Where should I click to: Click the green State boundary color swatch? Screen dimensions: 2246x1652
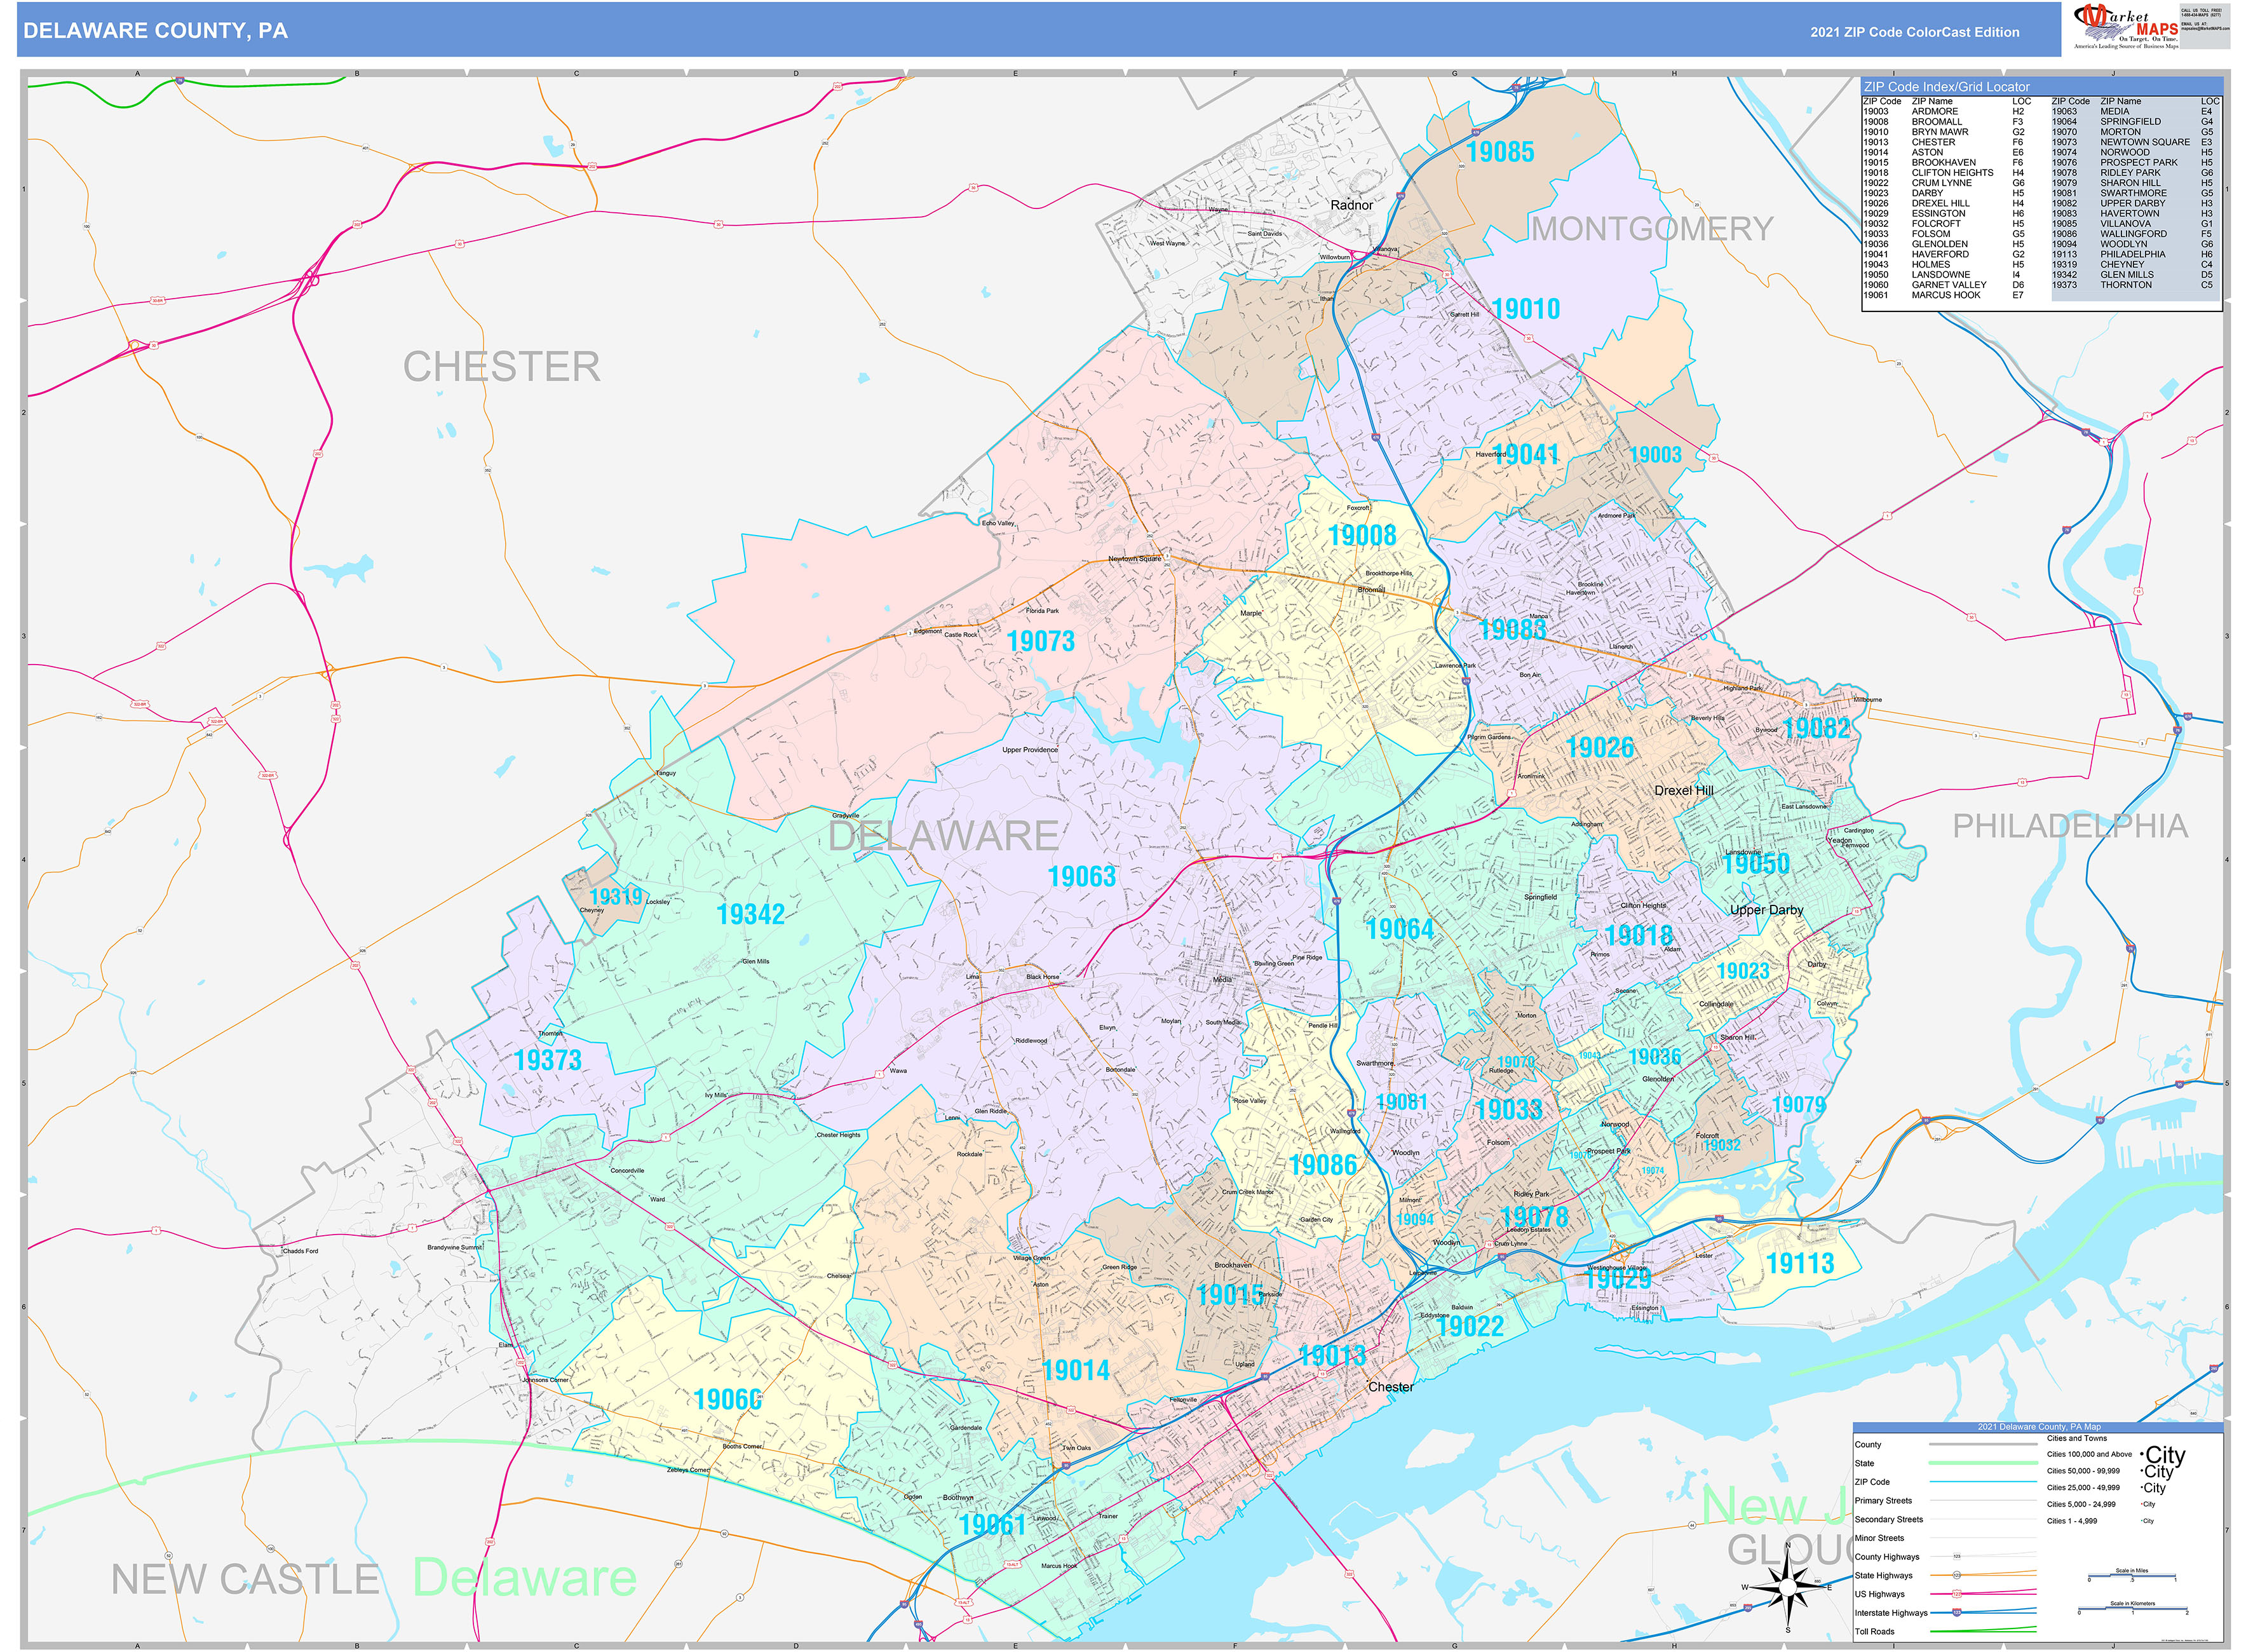(1984, 1463)
